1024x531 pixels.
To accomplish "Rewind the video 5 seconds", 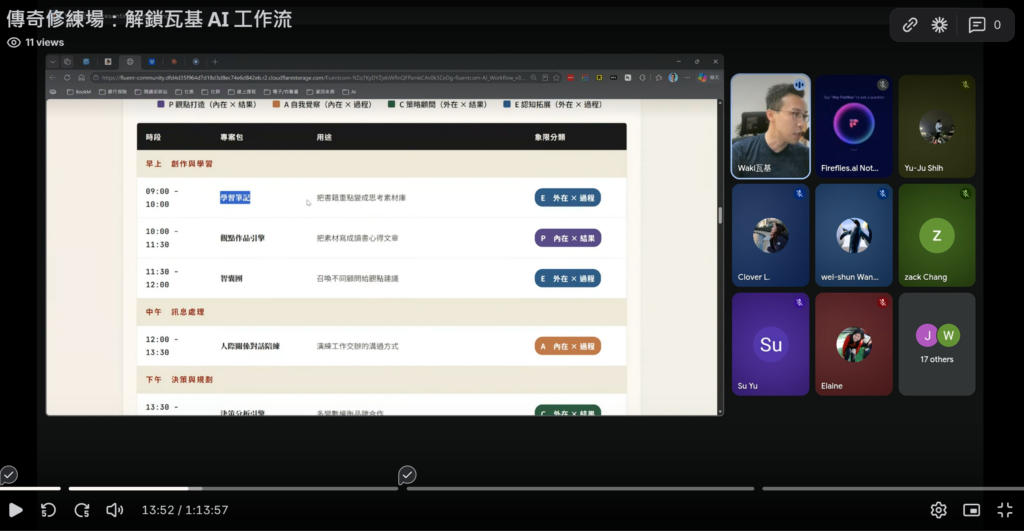I will pos(48,510).
